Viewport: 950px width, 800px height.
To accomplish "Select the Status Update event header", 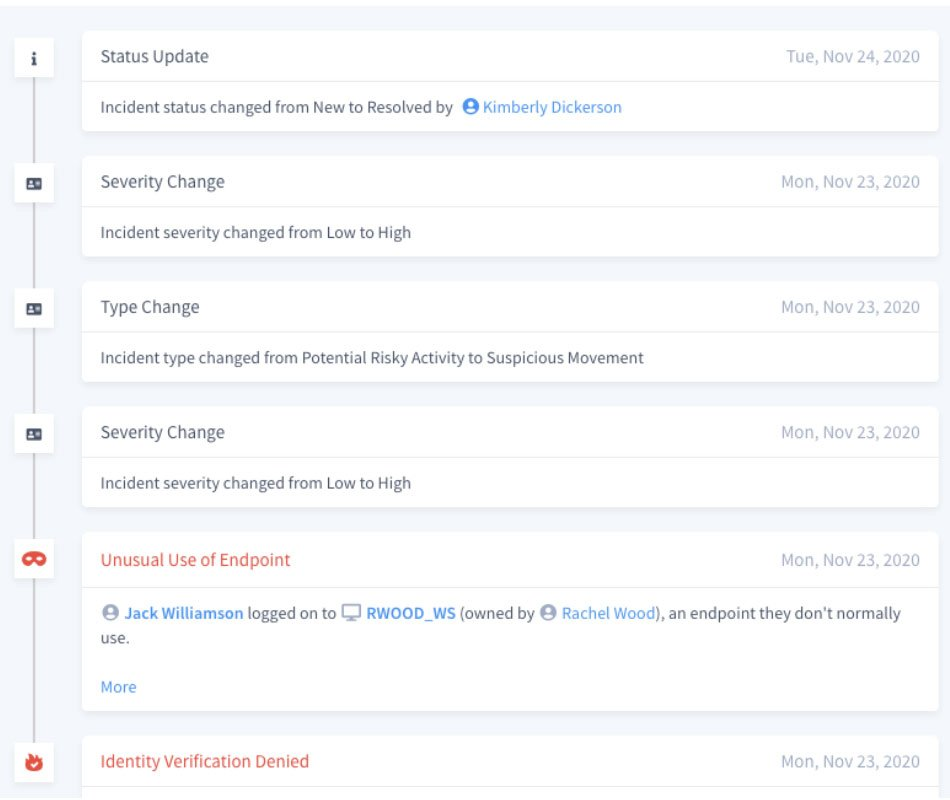I will tap(154, 57).
